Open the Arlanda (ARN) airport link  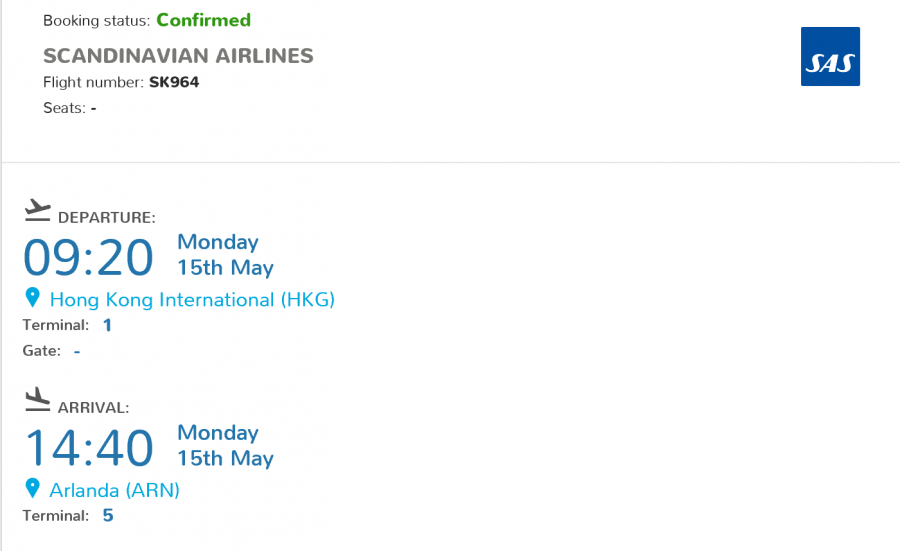tap(114, 490)
